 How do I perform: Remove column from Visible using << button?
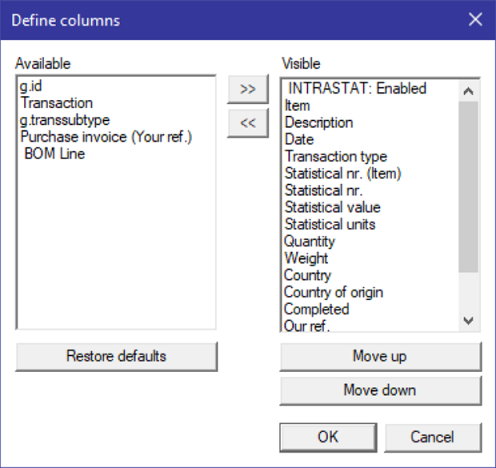click(x=248, y=123)
